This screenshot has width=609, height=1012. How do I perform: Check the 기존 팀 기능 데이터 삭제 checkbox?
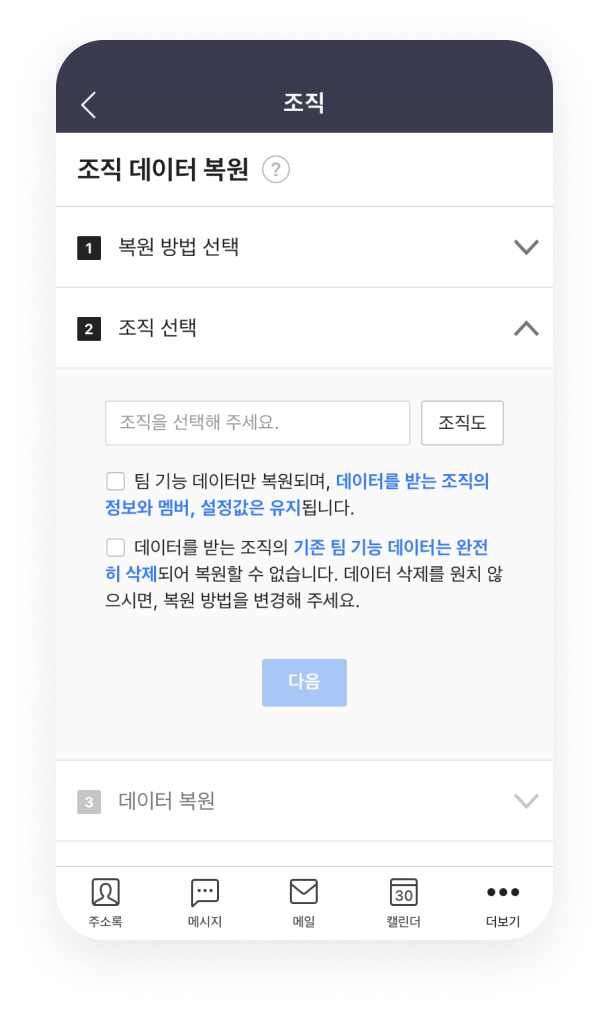[x=115, y=548]
